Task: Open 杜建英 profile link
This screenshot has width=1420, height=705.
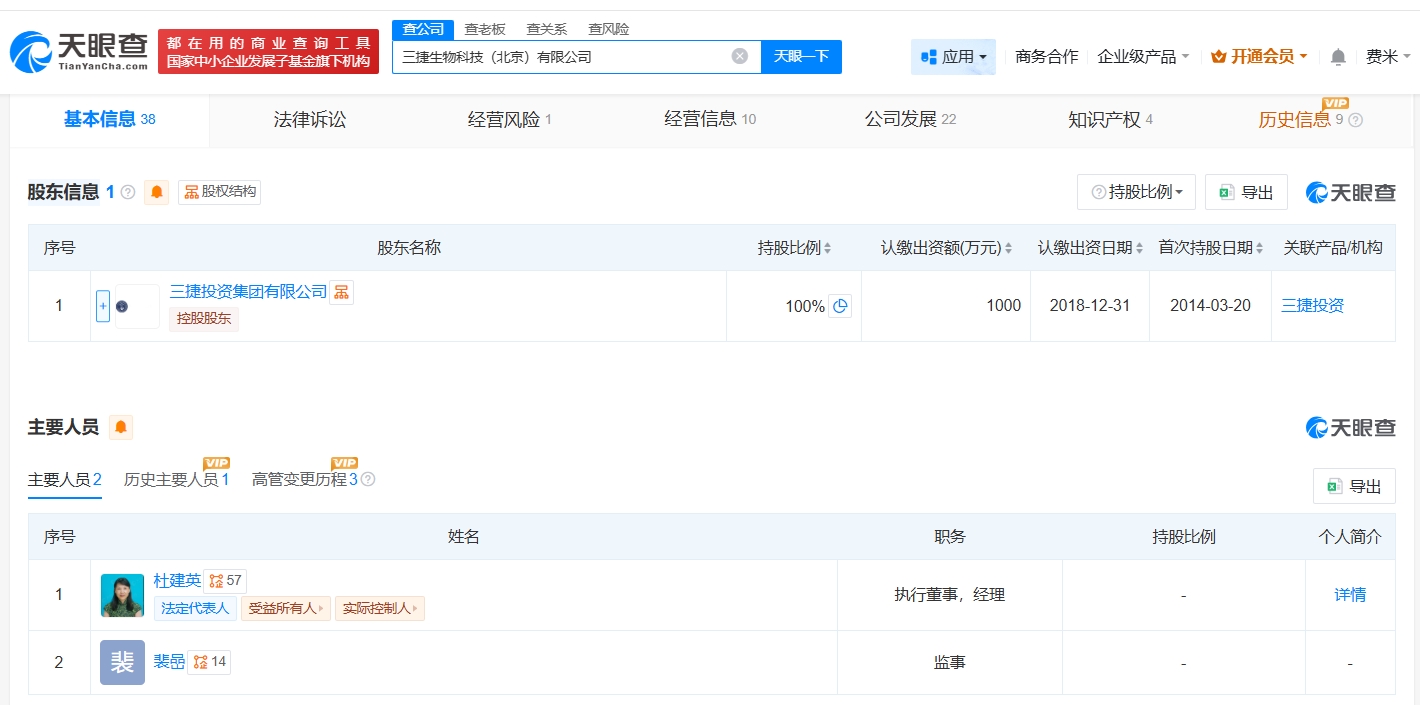Action: pyautogui.click(x=177, y=581)
